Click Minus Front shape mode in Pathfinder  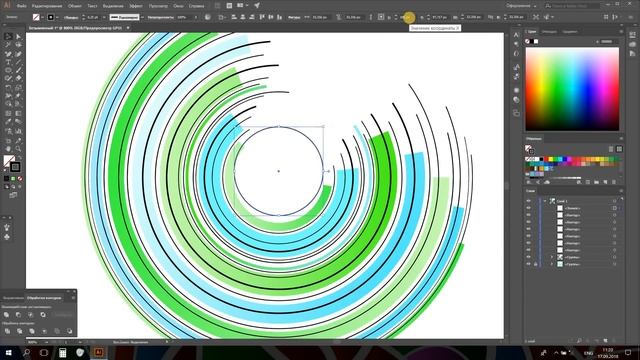click(x=18, y=315)
